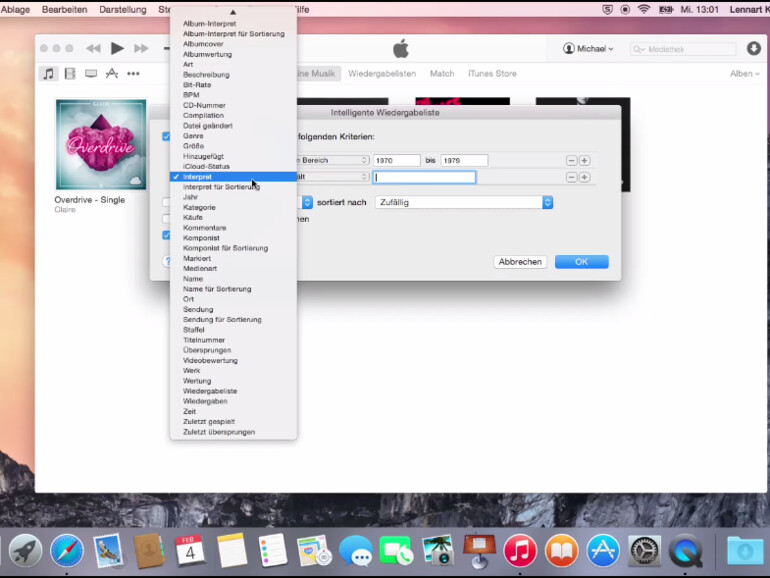Add a rule after the 1970 row
Image resolution: width=770 pixels, height=578 pixels.
[584, 161]
